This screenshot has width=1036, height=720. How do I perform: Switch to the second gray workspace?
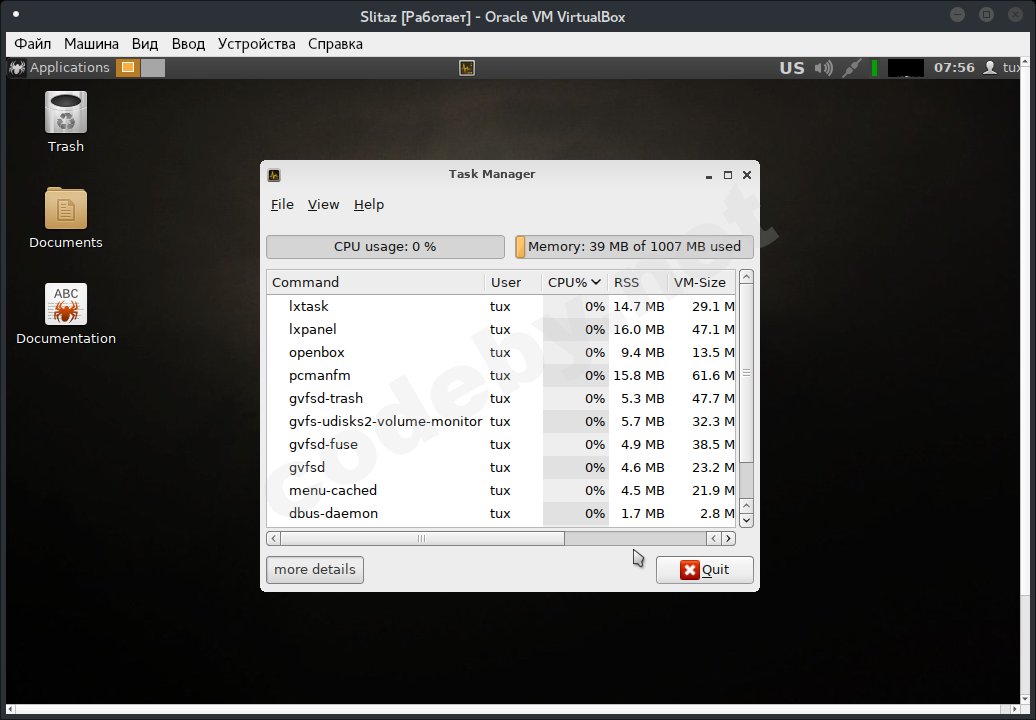153,67
